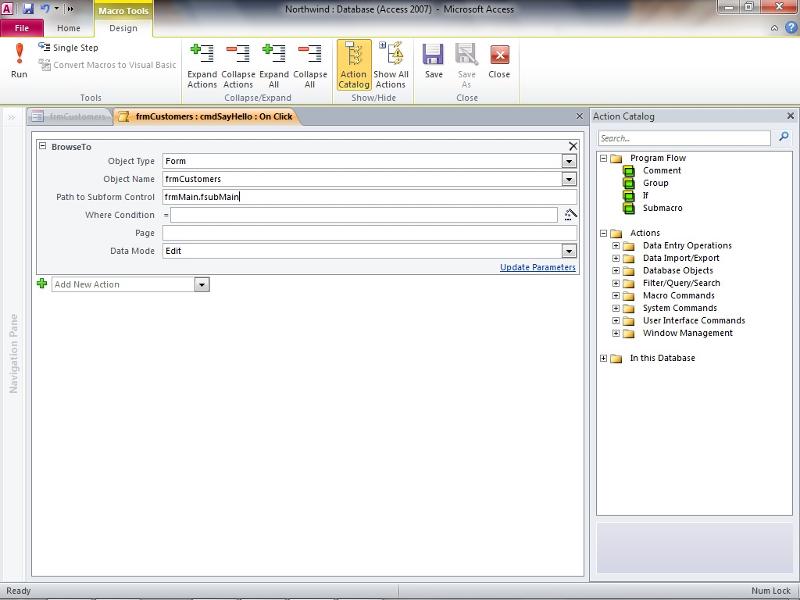
Task: Select the Comment item in Program Flow
Action: pyautogui.click(x=662, y=170)
